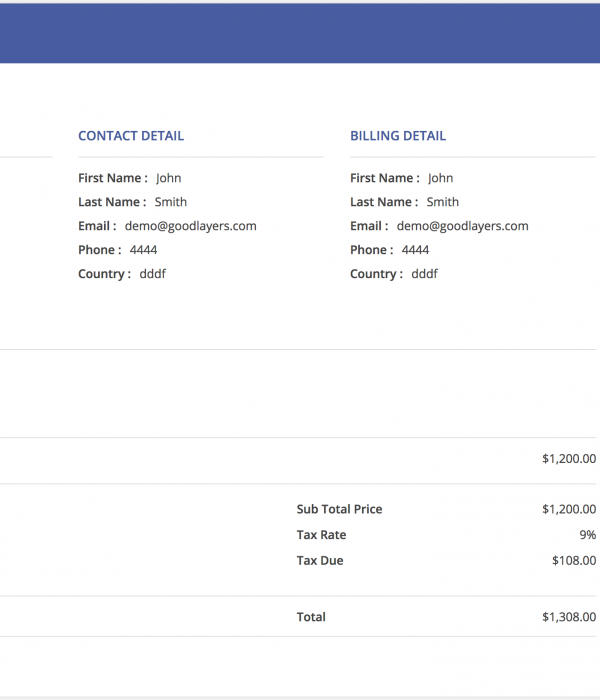Image resolution: width=600 pixels, height=700 pixels.
Task: Select billing Last Name value Smith
Action: (442, 202)
